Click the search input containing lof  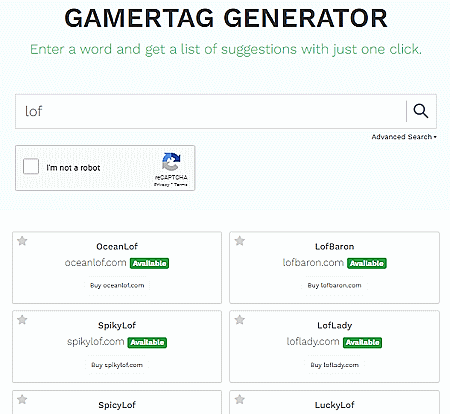coord(211,111)
